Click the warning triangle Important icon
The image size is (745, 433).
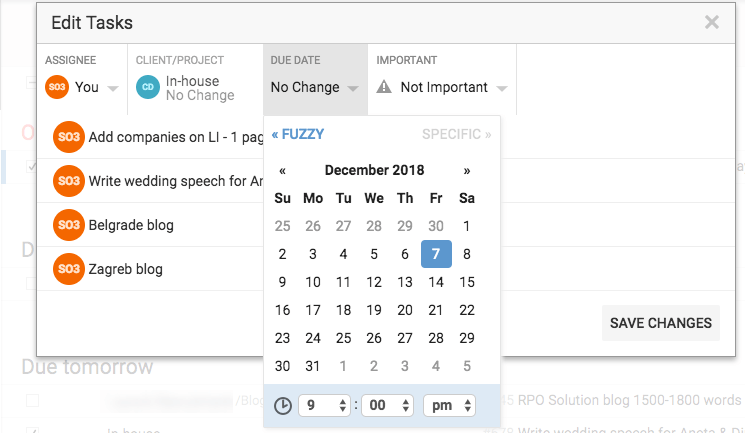[384, 87]
